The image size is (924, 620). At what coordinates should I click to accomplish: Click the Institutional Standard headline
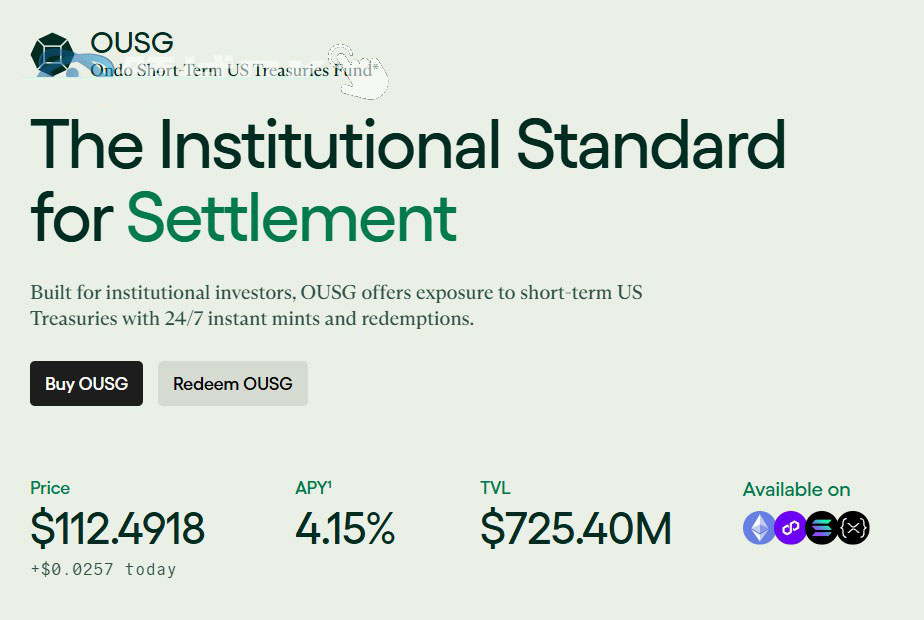pyautogui.click(x=408, y=143)
